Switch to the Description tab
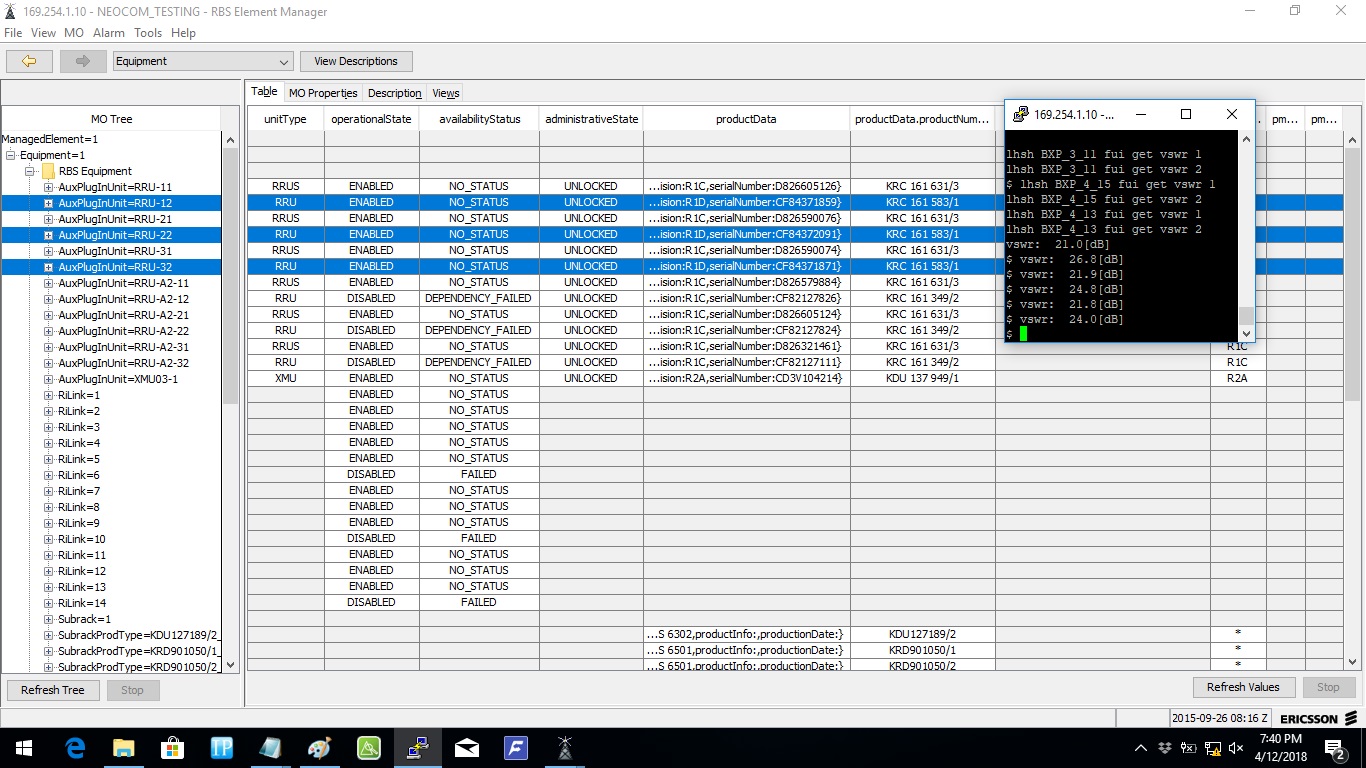 (395, 93)
